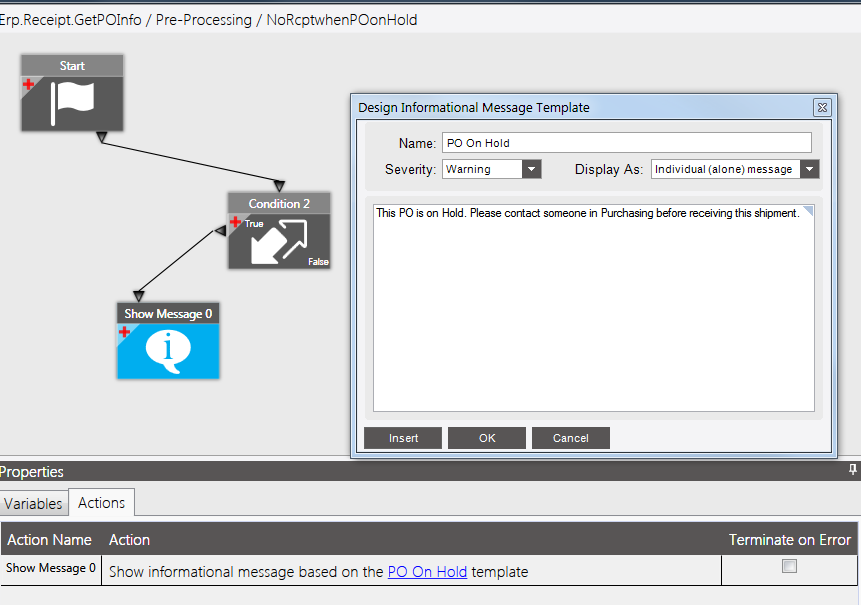The image size is (861, 605).
Task: Click the red plus on Show Message 0 node
Action: coord(124,332)
